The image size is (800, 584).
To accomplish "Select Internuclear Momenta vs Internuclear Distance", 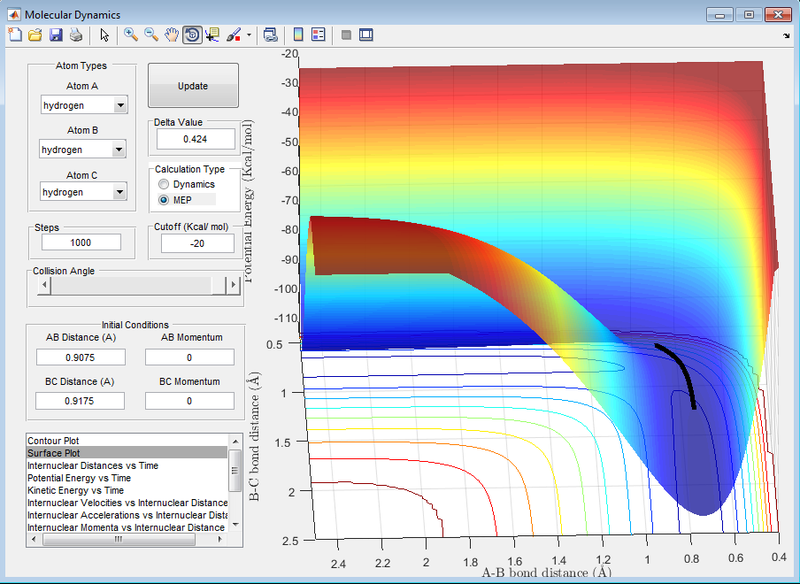I will click(127, 527).
